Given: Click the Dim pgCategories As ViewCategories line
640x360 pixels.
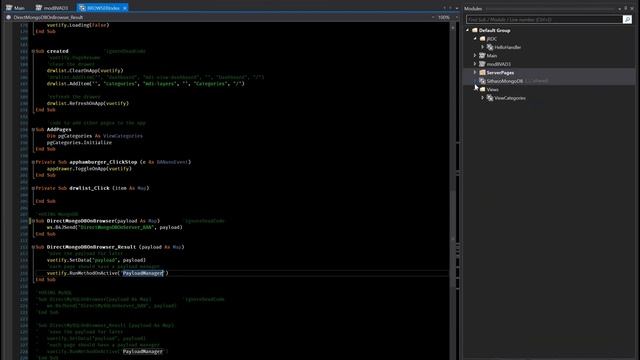Looking at the screenshot, I should [95, 136].
